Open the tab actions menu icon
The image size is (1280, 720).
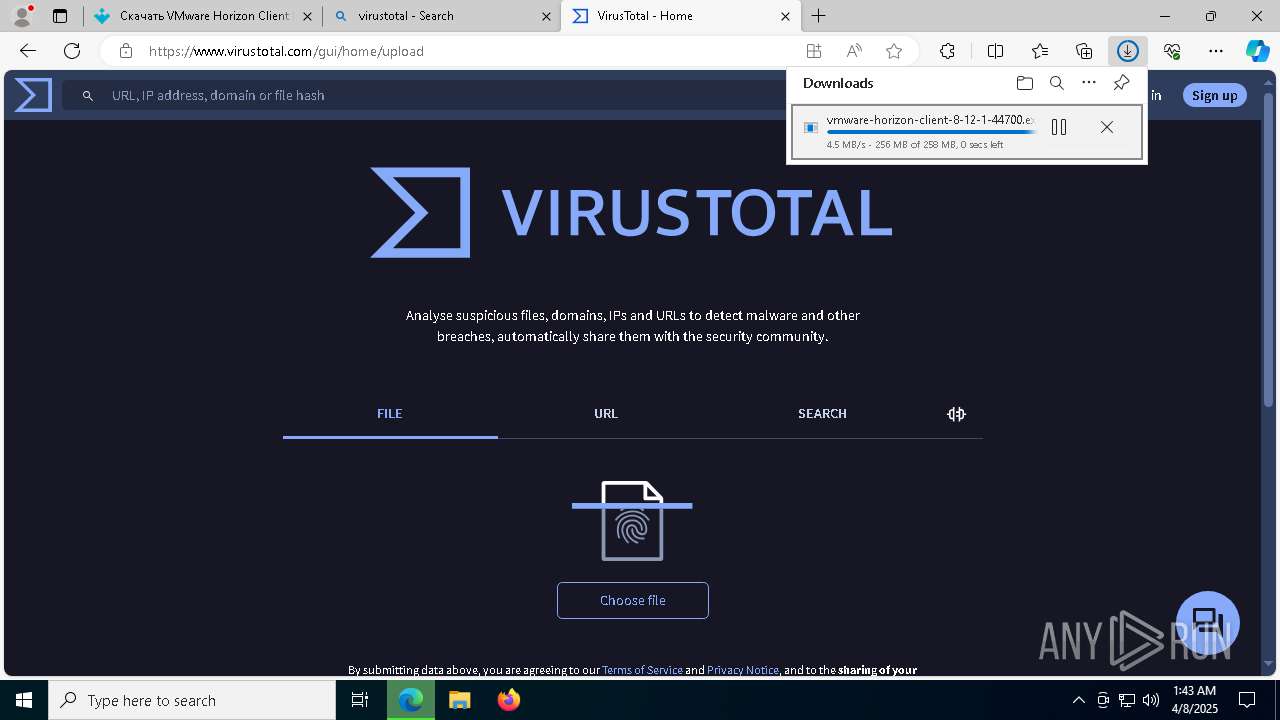click(60, 16)
